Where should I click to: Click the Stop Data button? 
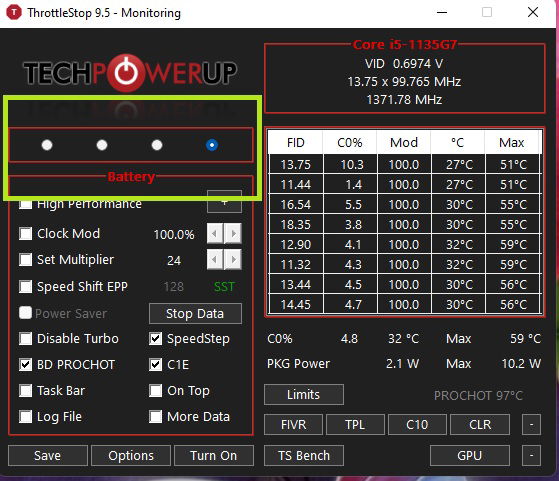click(x=195, y=314)
